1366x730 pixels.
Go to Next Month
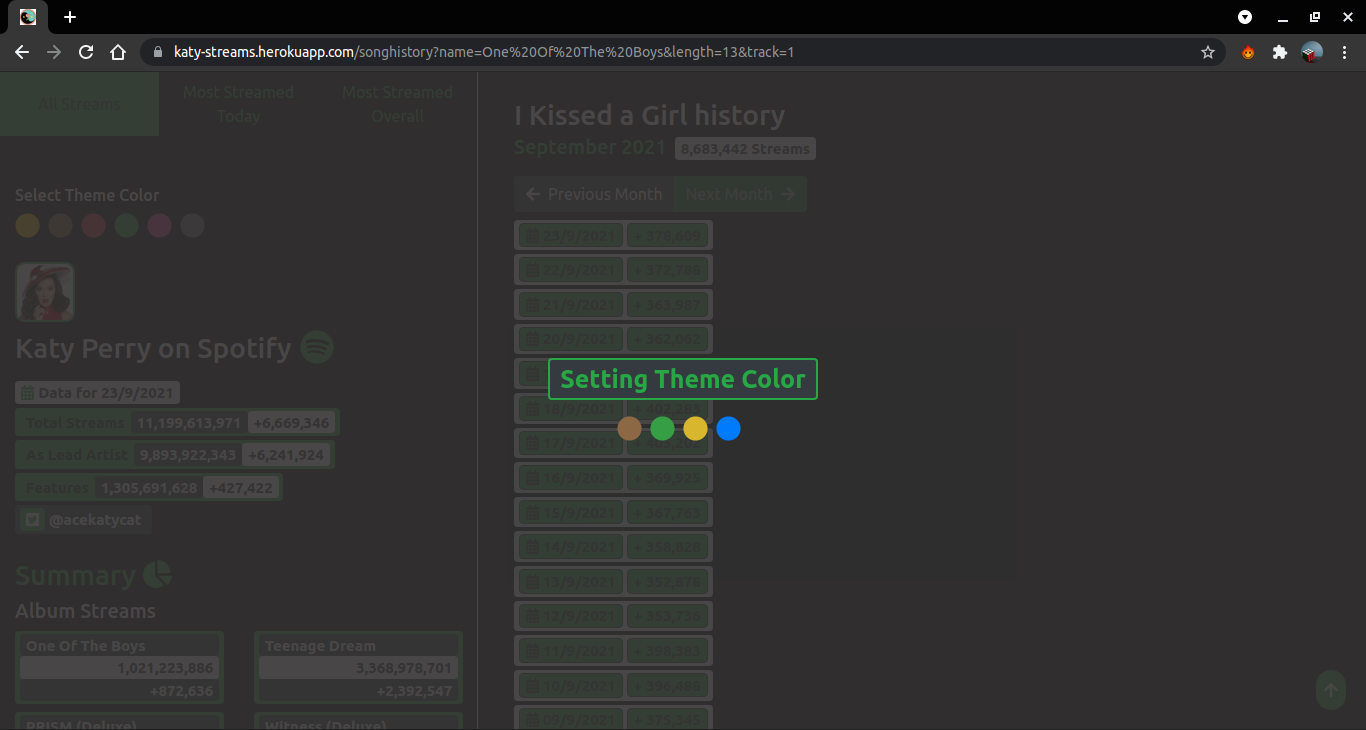point(740,194)
